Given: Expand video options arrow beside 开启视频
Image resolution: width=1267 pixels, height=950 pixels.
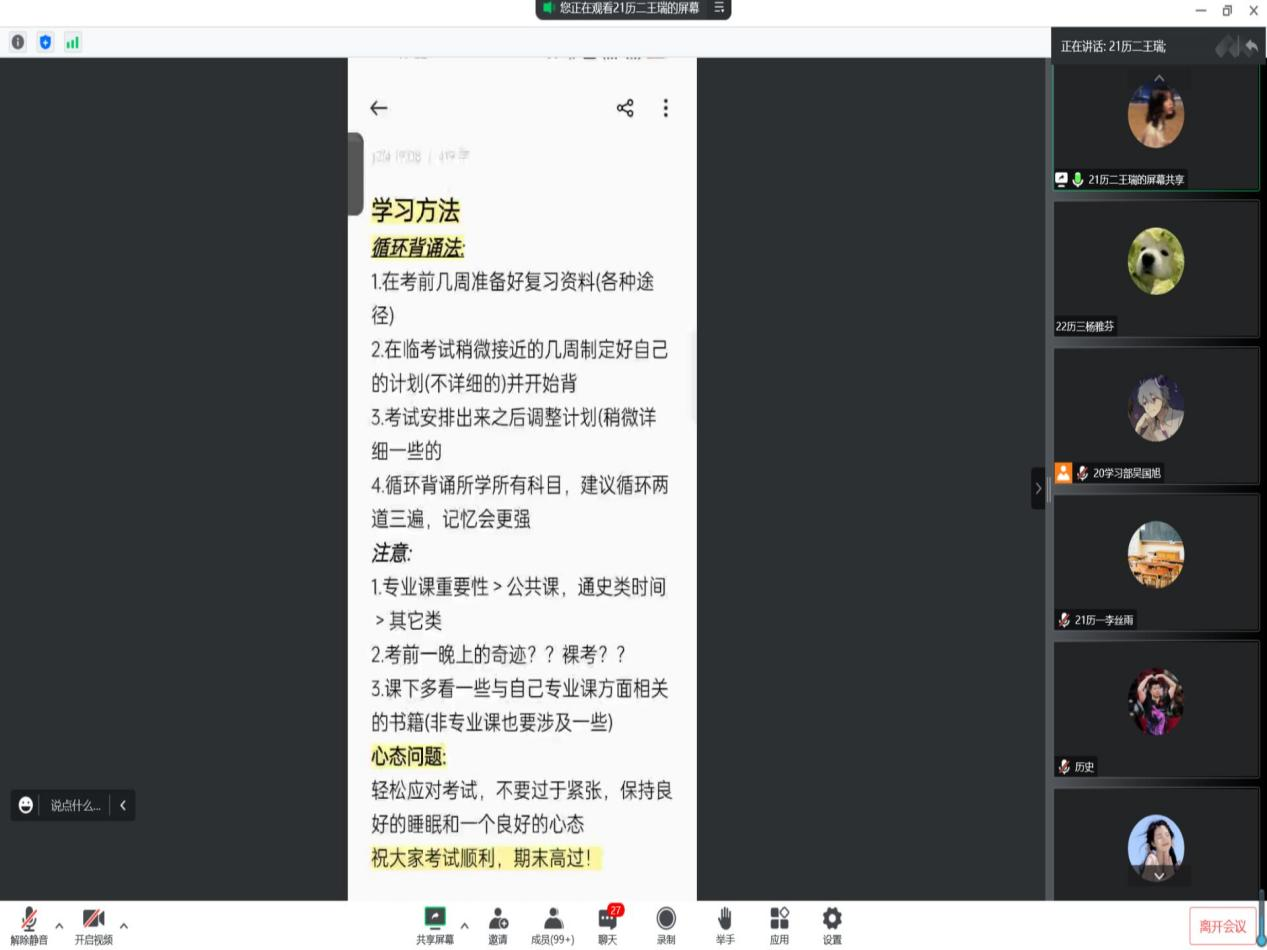Looking at the screenshot, I should (x=124, y=925).
